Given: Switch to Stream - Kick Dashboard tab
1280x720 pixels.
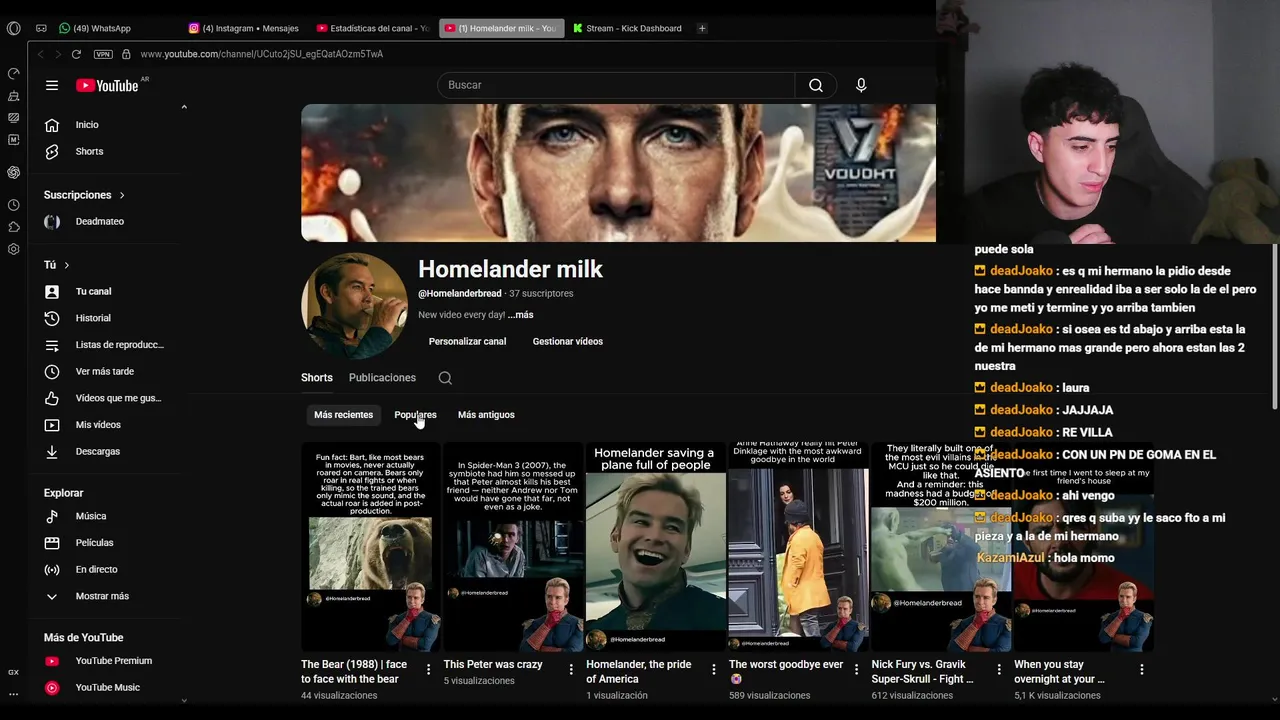Looking at the screenshot, I should tap(627, 28).
